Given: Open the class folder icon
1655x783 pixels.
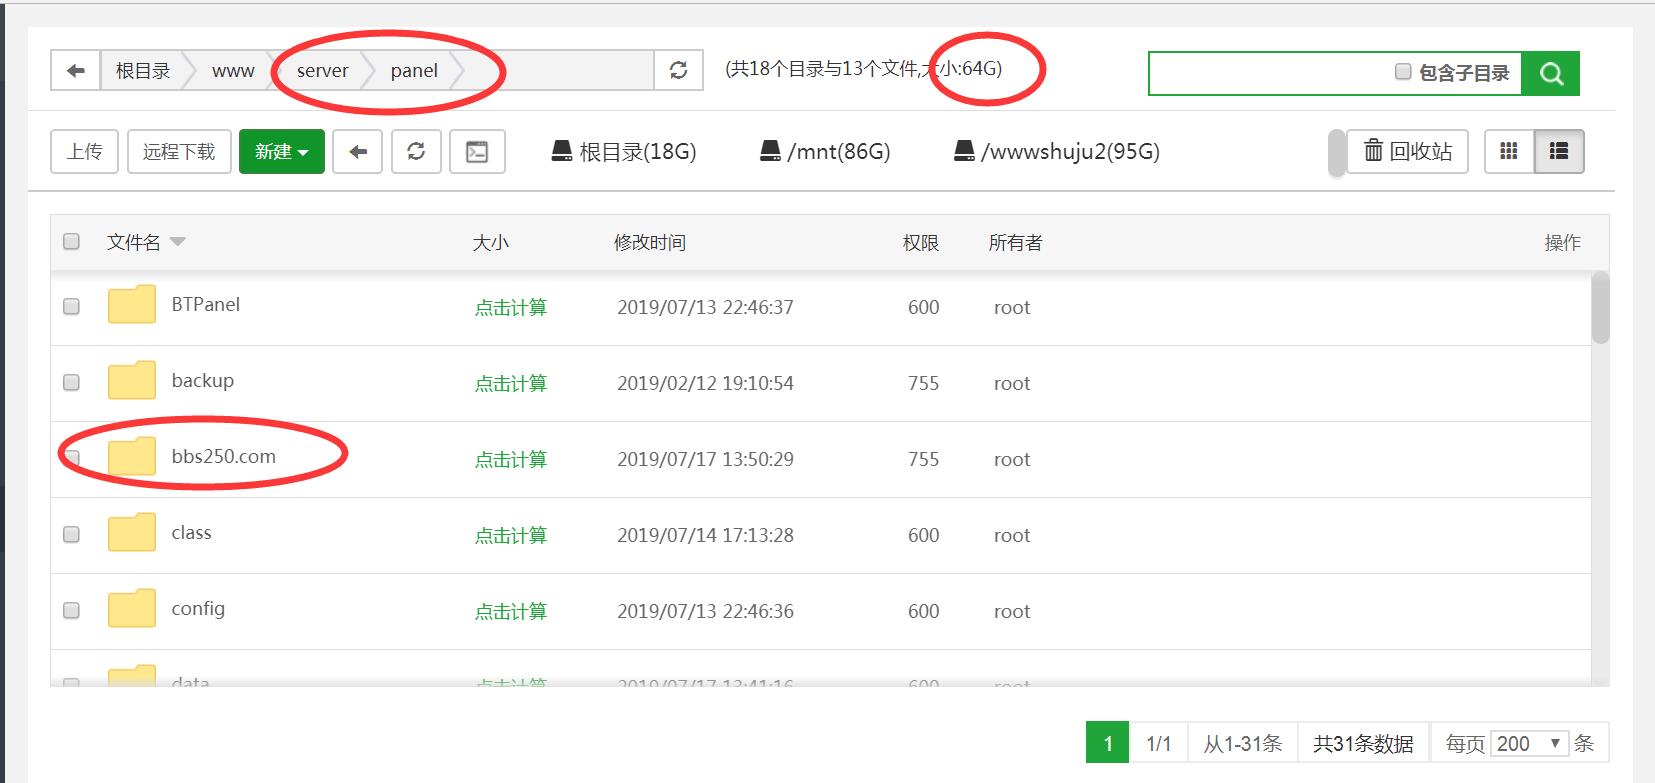Looking at the screenshot, I should (x=132, y=533).
